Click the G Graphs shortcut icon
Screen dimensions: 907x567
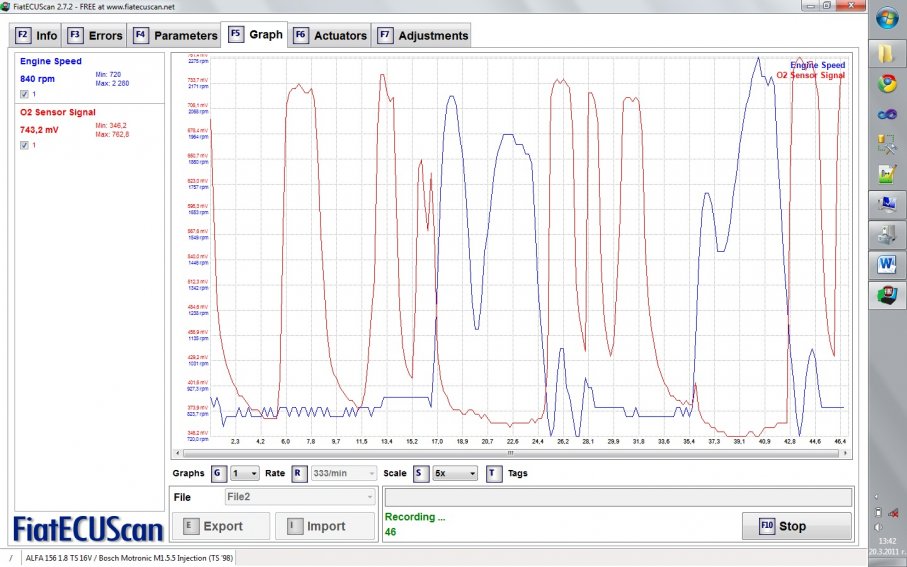[x=218, y=473]
